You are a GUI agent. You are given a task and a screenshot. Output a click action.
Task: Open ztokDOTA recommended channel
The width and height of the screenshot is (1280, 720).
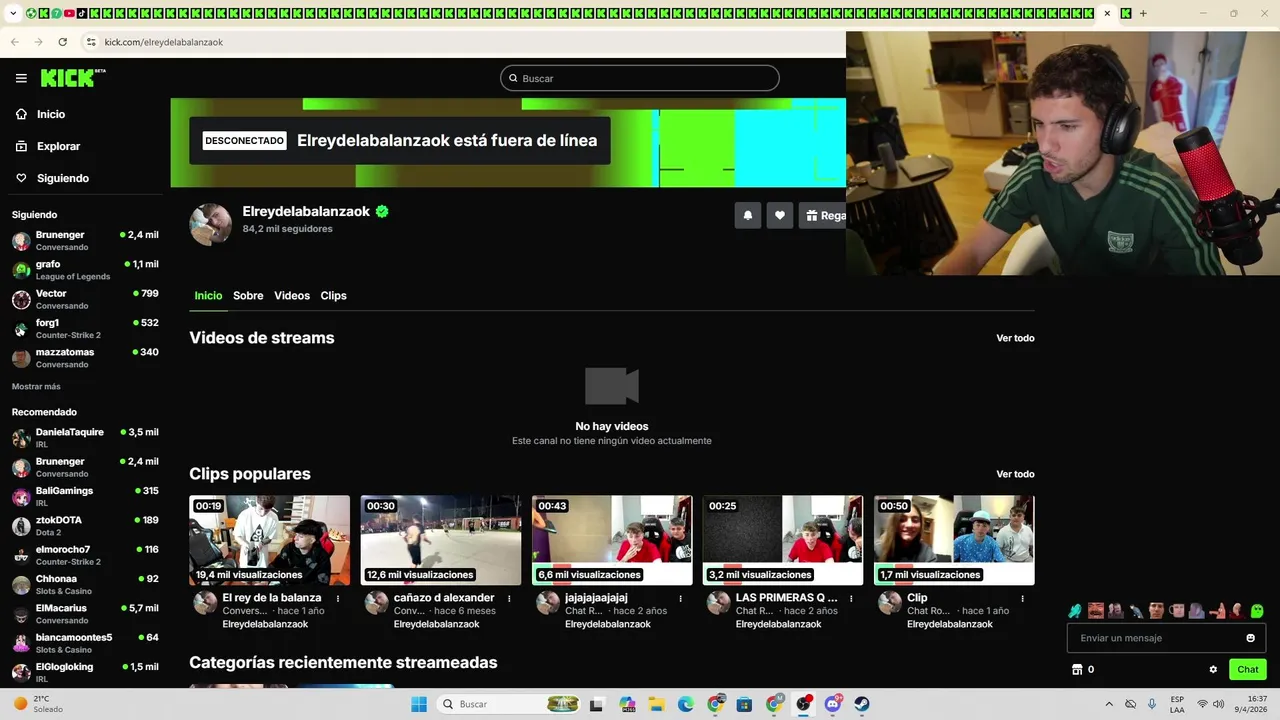click(85, 526)
